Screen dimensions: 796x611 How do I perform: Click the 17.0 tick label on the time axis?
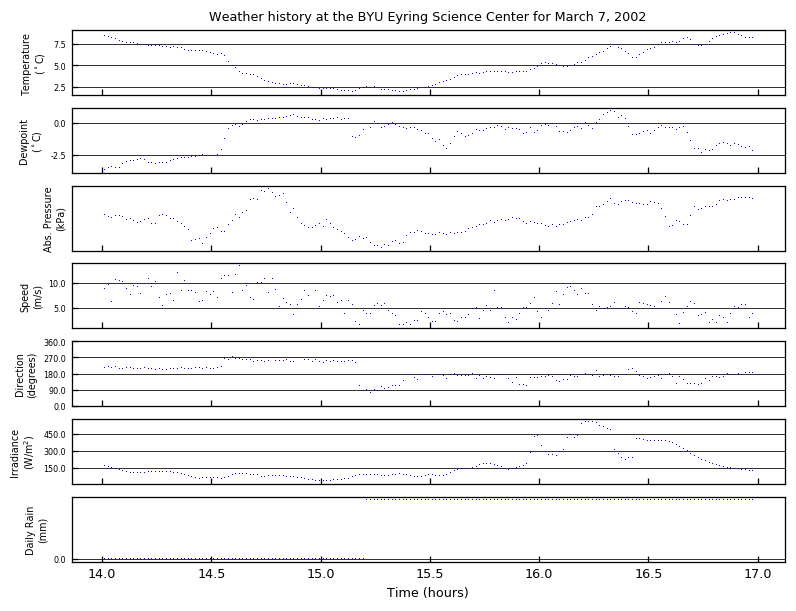[x=758, y=574]
